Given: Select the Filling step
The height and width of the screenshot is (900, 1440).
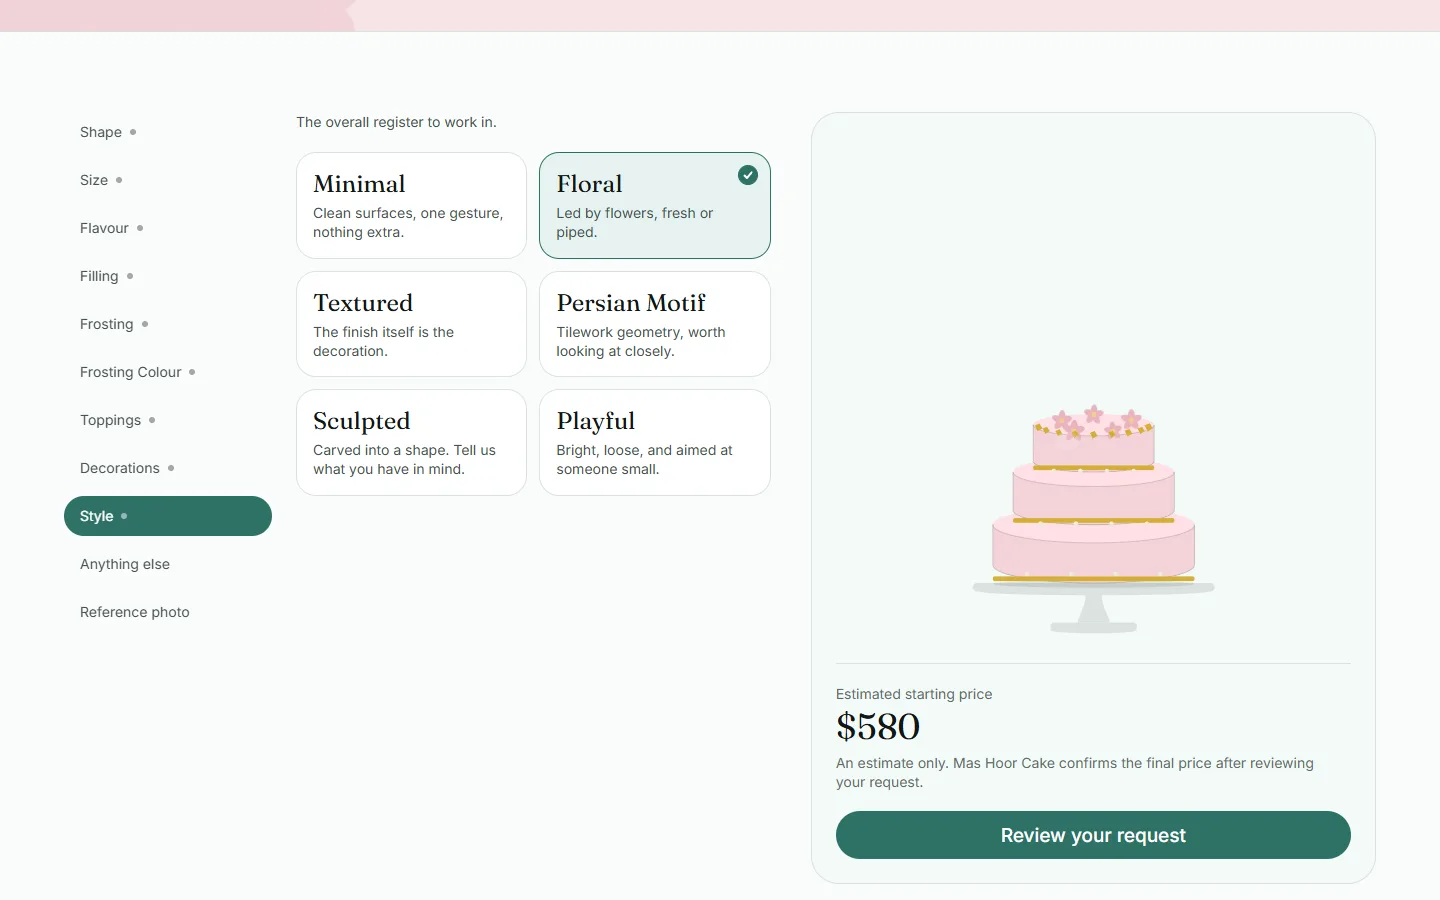Looking at the screenshot, I should (168, 276).
